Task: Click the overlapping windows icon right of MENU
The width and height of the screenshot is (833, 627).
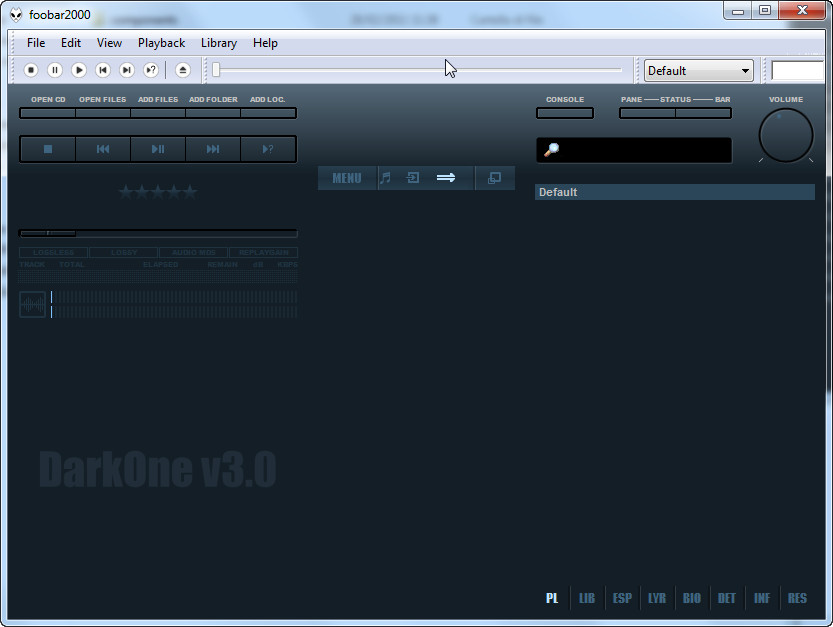Action: pos(494,178)
